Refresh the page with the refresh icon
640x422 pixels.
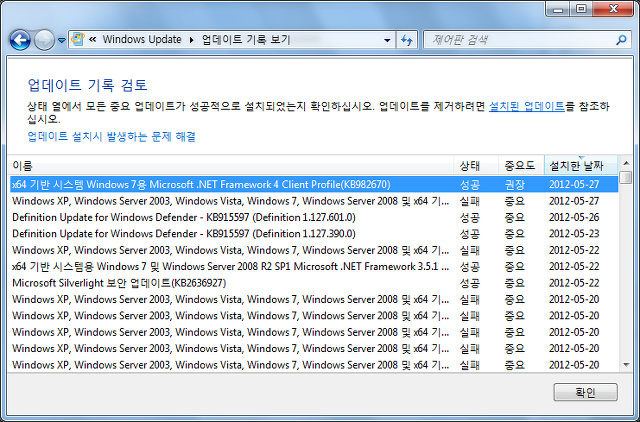pos(407,40)
